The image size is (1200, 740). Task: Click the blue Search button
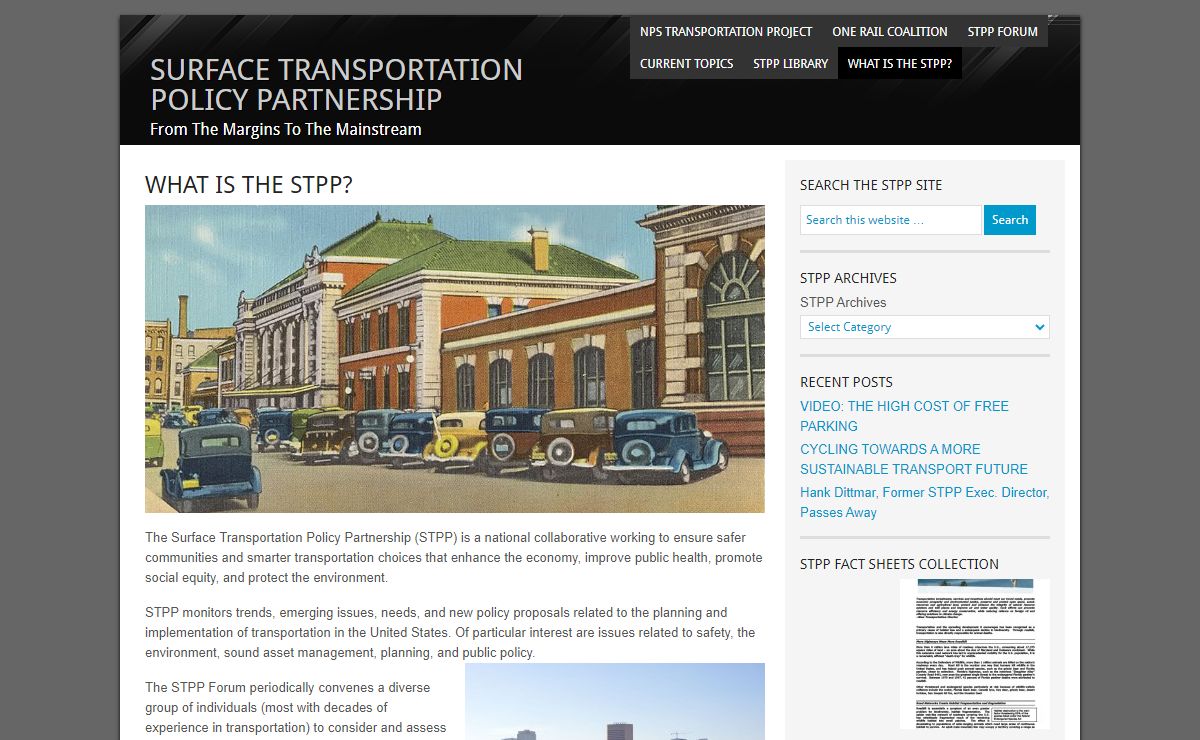1010,220
